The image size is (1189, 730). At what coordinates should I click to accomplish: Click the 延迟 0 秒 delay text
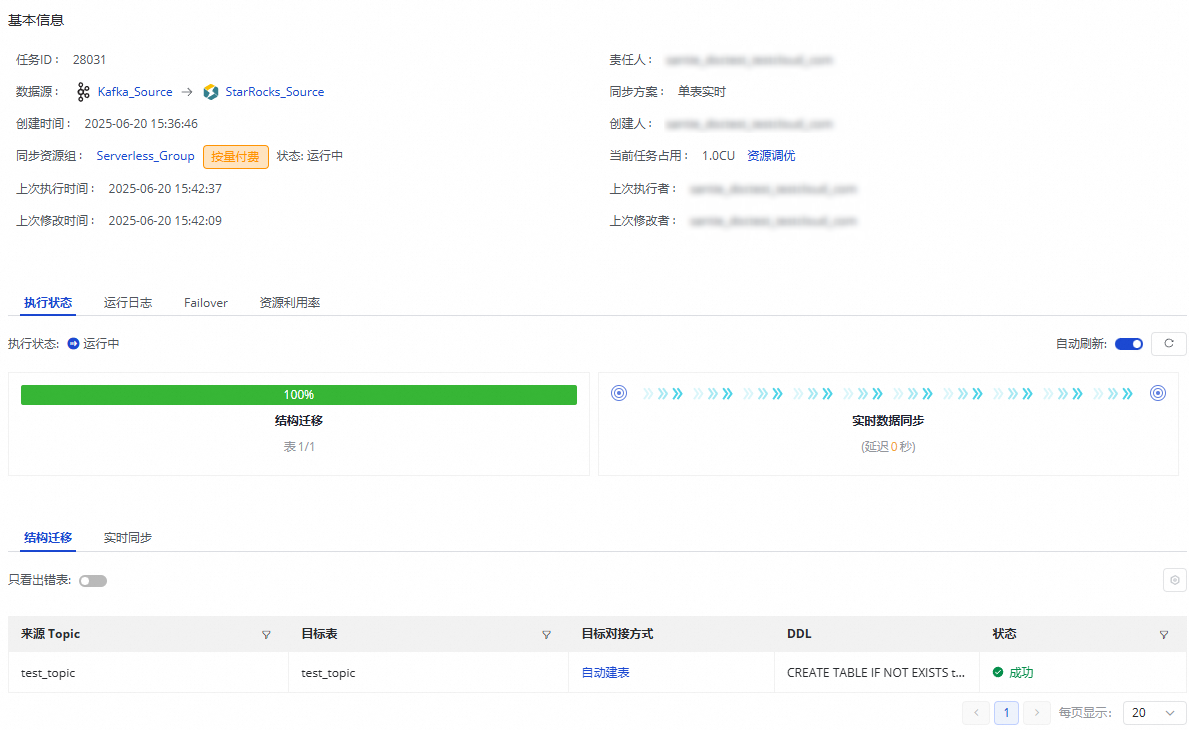tap(888, 446)
